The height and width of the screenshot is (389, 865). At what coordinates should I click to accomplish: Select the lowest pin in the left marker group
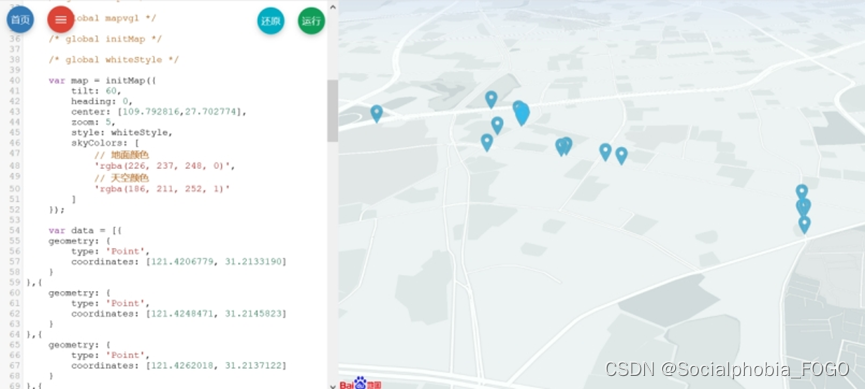click(x=487, y=142)
